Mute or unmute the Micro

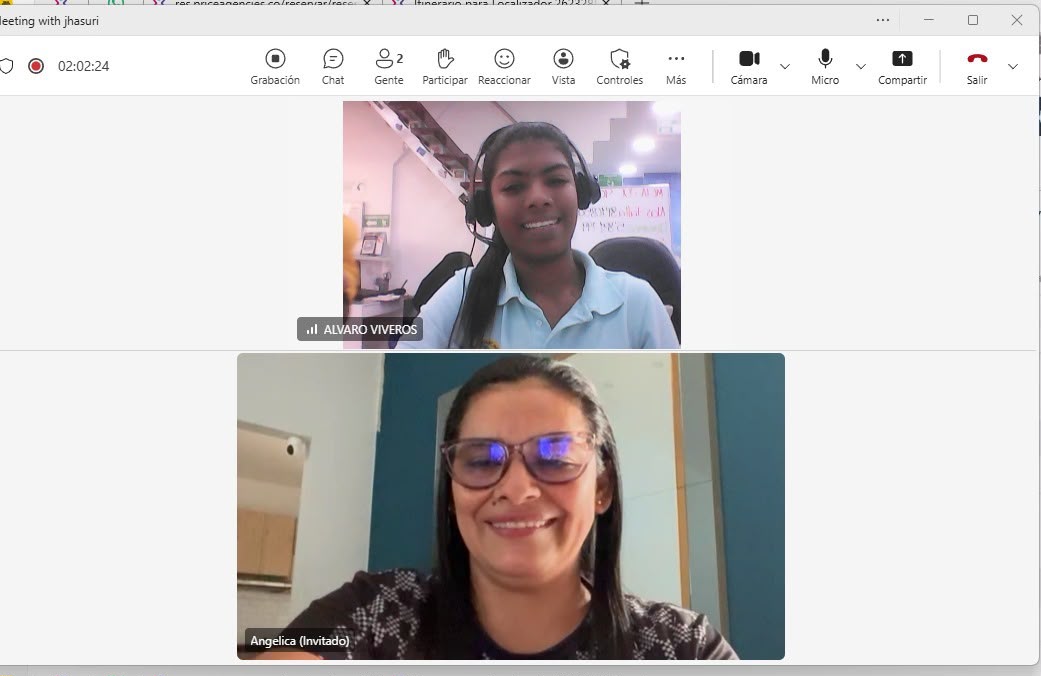pyautogui.click(x=825, y=66)
